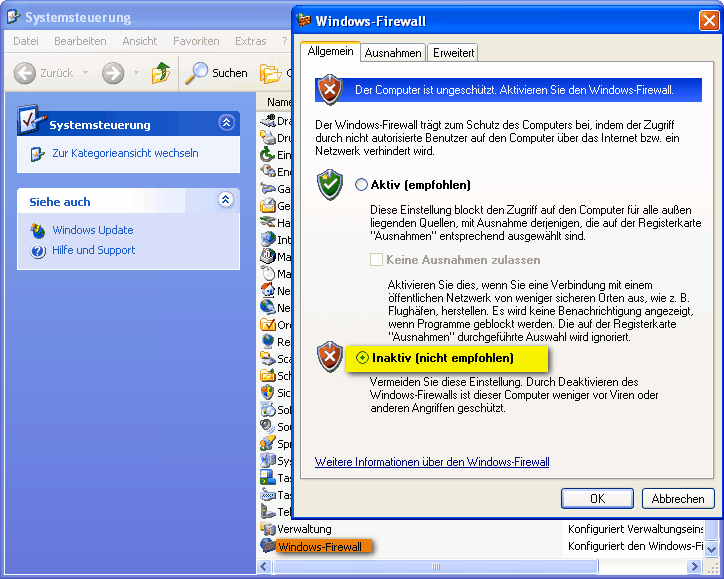Viewport: 724px width, 579px height.
Task: Open the house network wizard (Ne...) icon
Action: click(x=275, y=290)
